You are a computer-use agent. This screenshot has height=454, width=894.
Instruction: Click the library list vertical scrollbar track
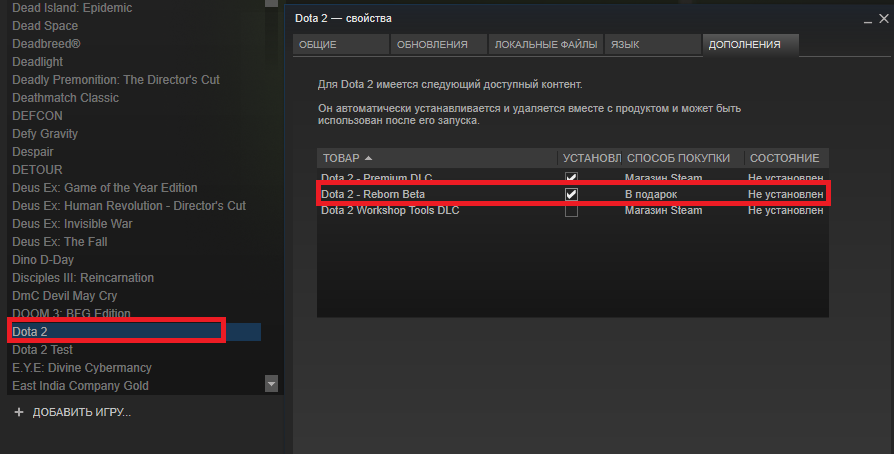point(271,191)
